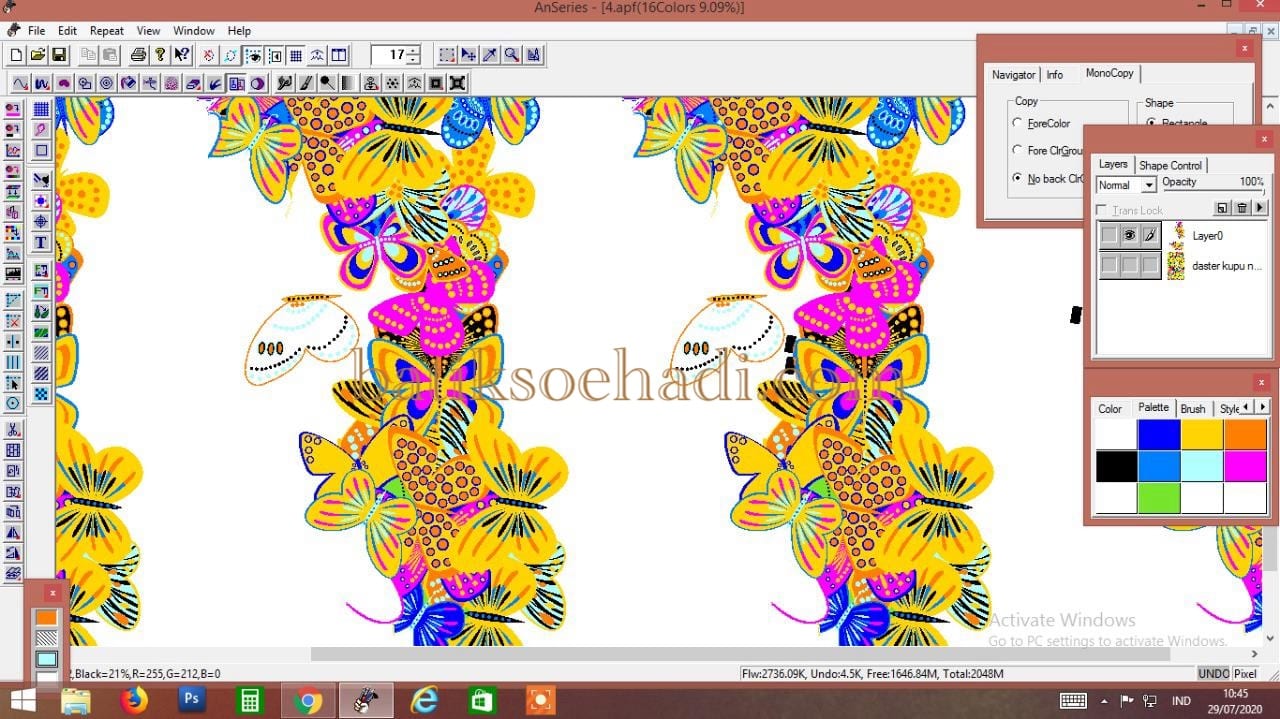Toggle Layer0 brush edit box
Image resolution: width=1280 pixels, height=719 pixels.
coord(1150,235)
